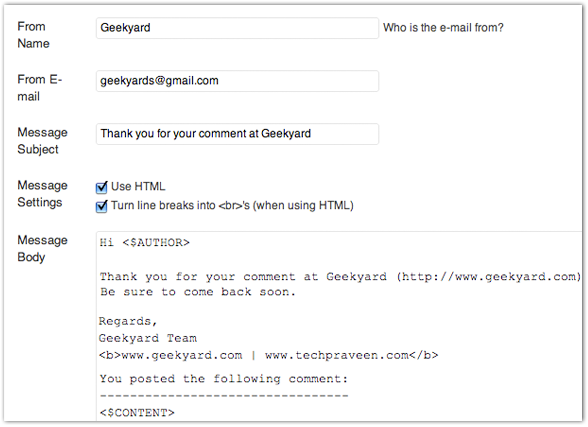
Task: Click the 'Who is the e-mail from?' hint
Action: (443, 27)
